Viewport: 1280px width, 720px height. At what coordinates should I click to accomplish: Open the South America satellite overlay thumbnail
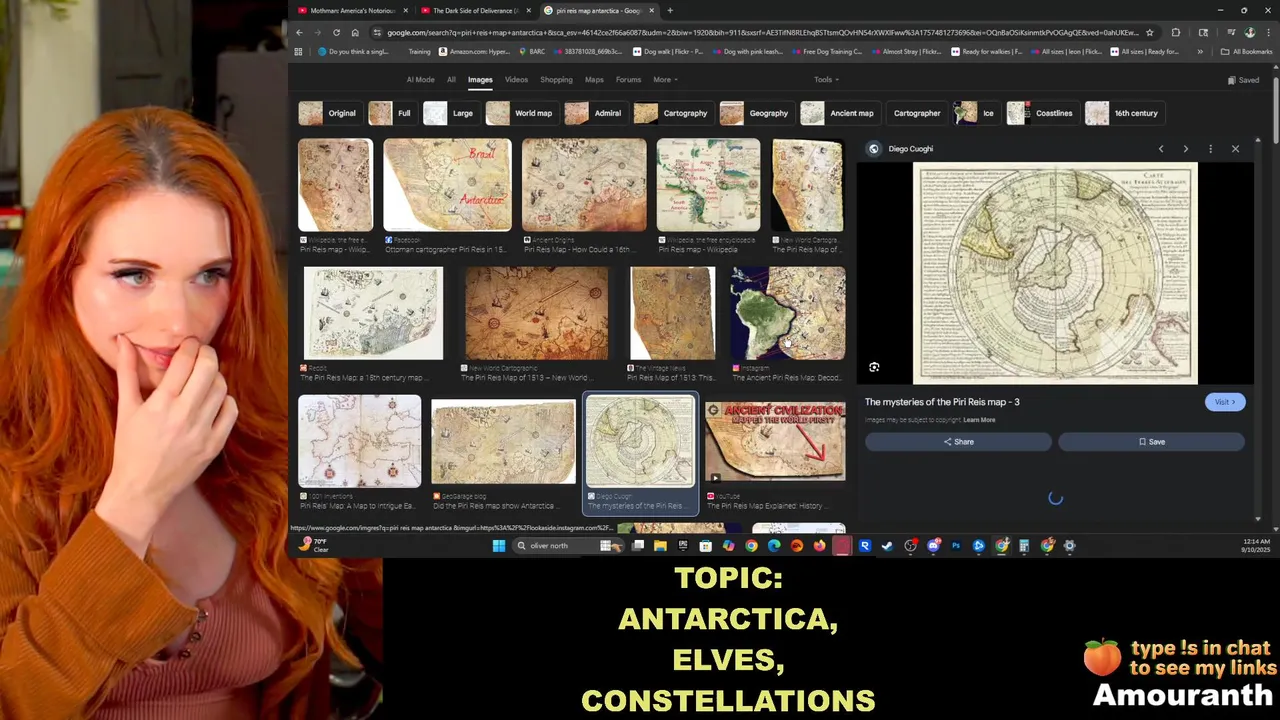[788, 313]
